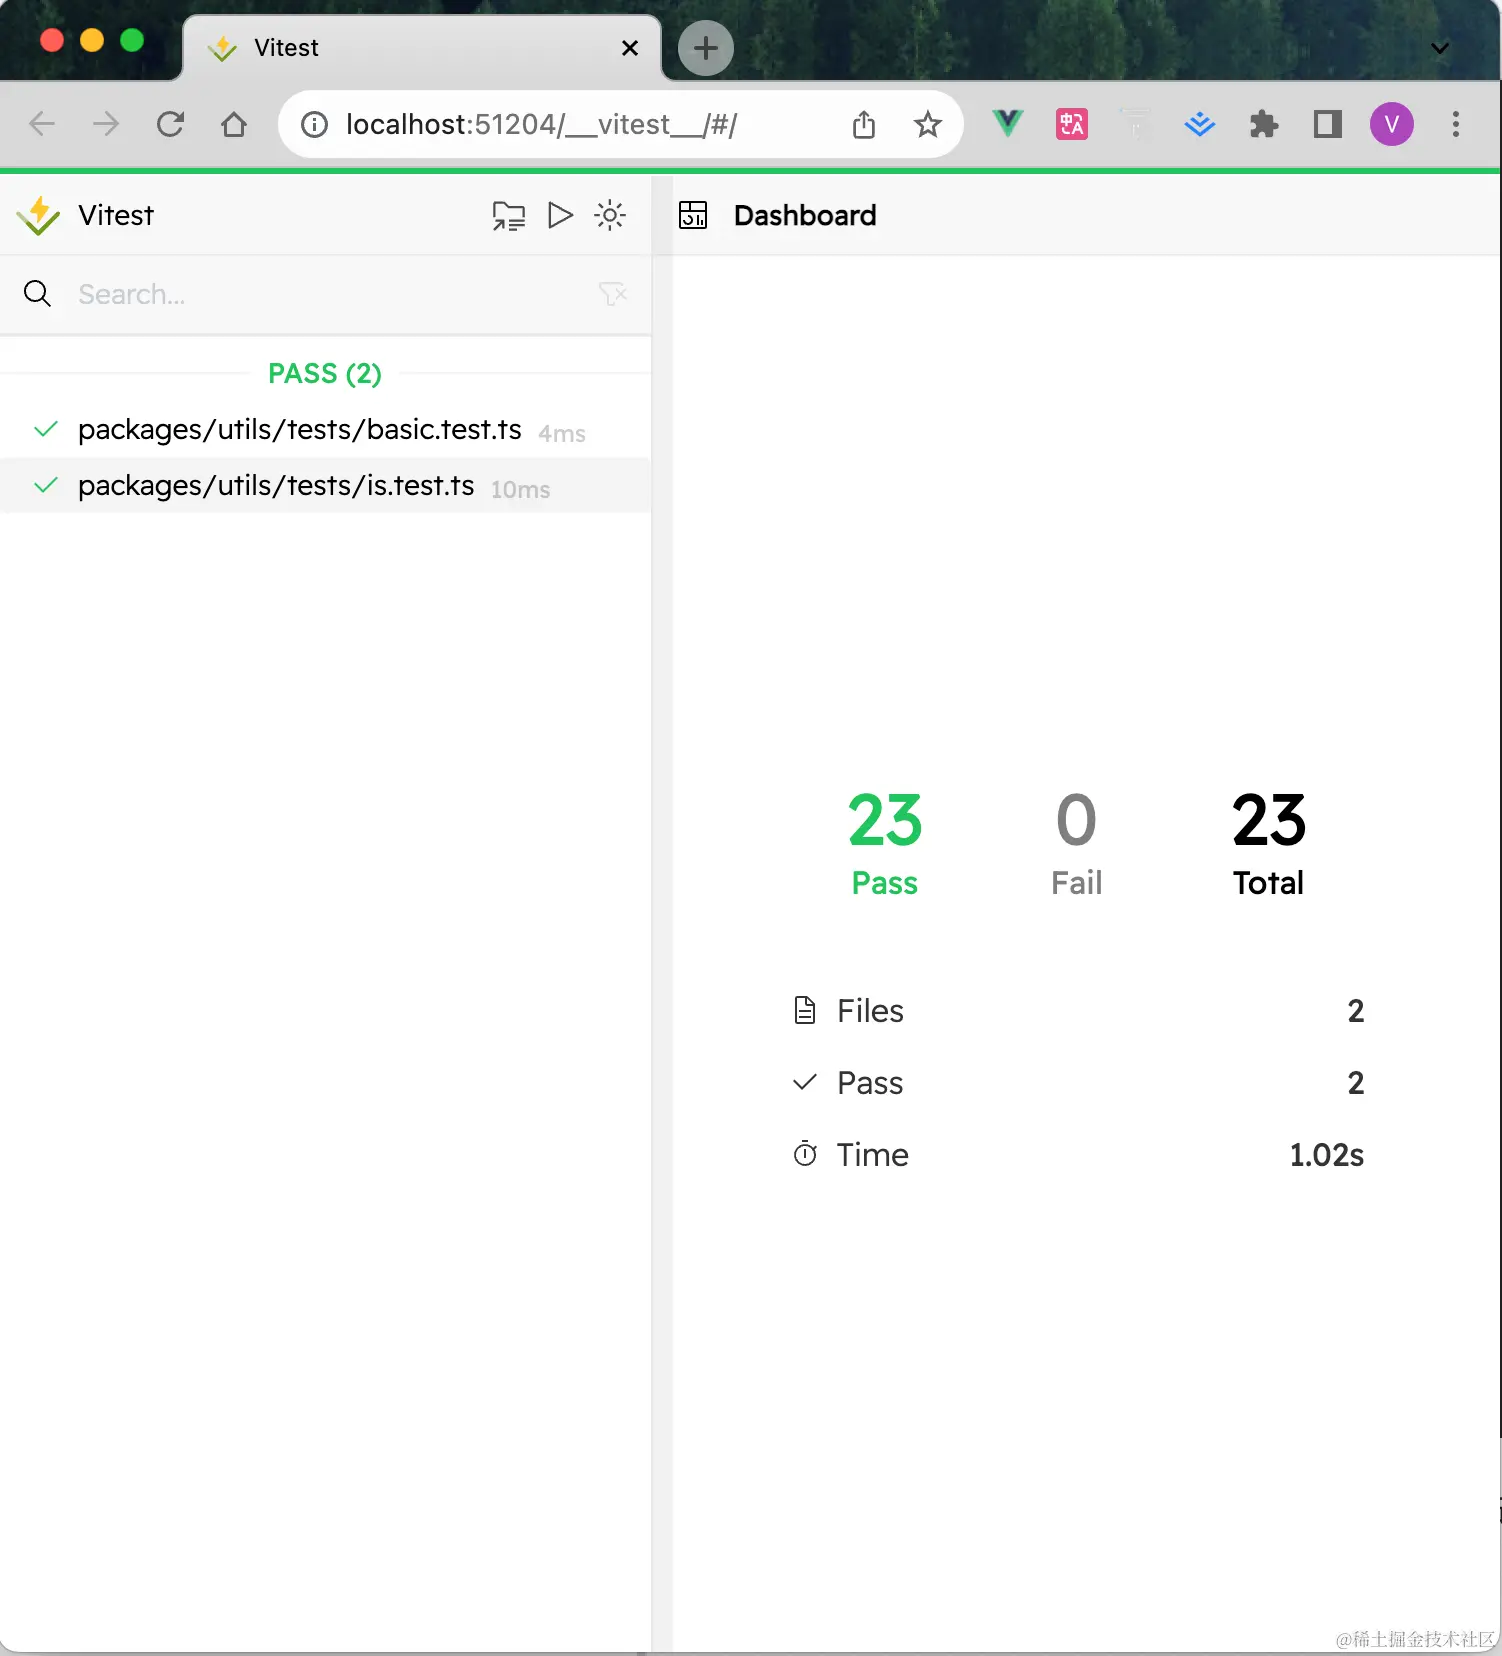Run all tests with the play button
The height and width of the screenshot is (1656, 1502).
coord(560,215)
